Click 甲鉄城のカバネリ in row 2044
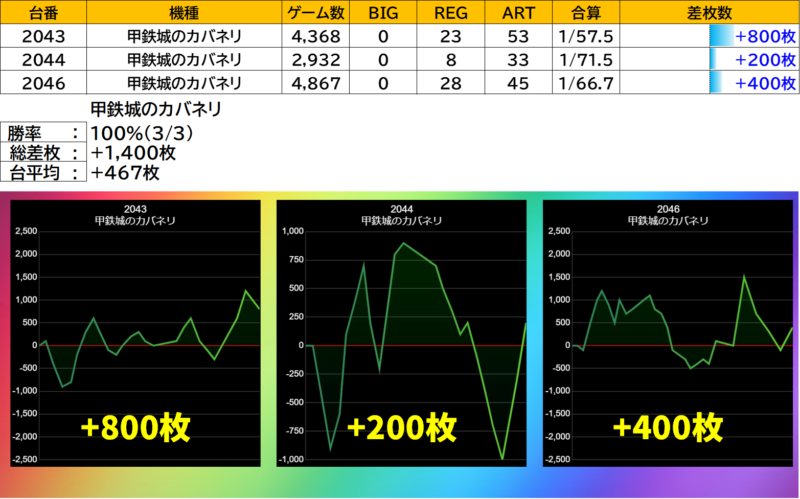The image size is (800, 499). click(x=184, y=60)
